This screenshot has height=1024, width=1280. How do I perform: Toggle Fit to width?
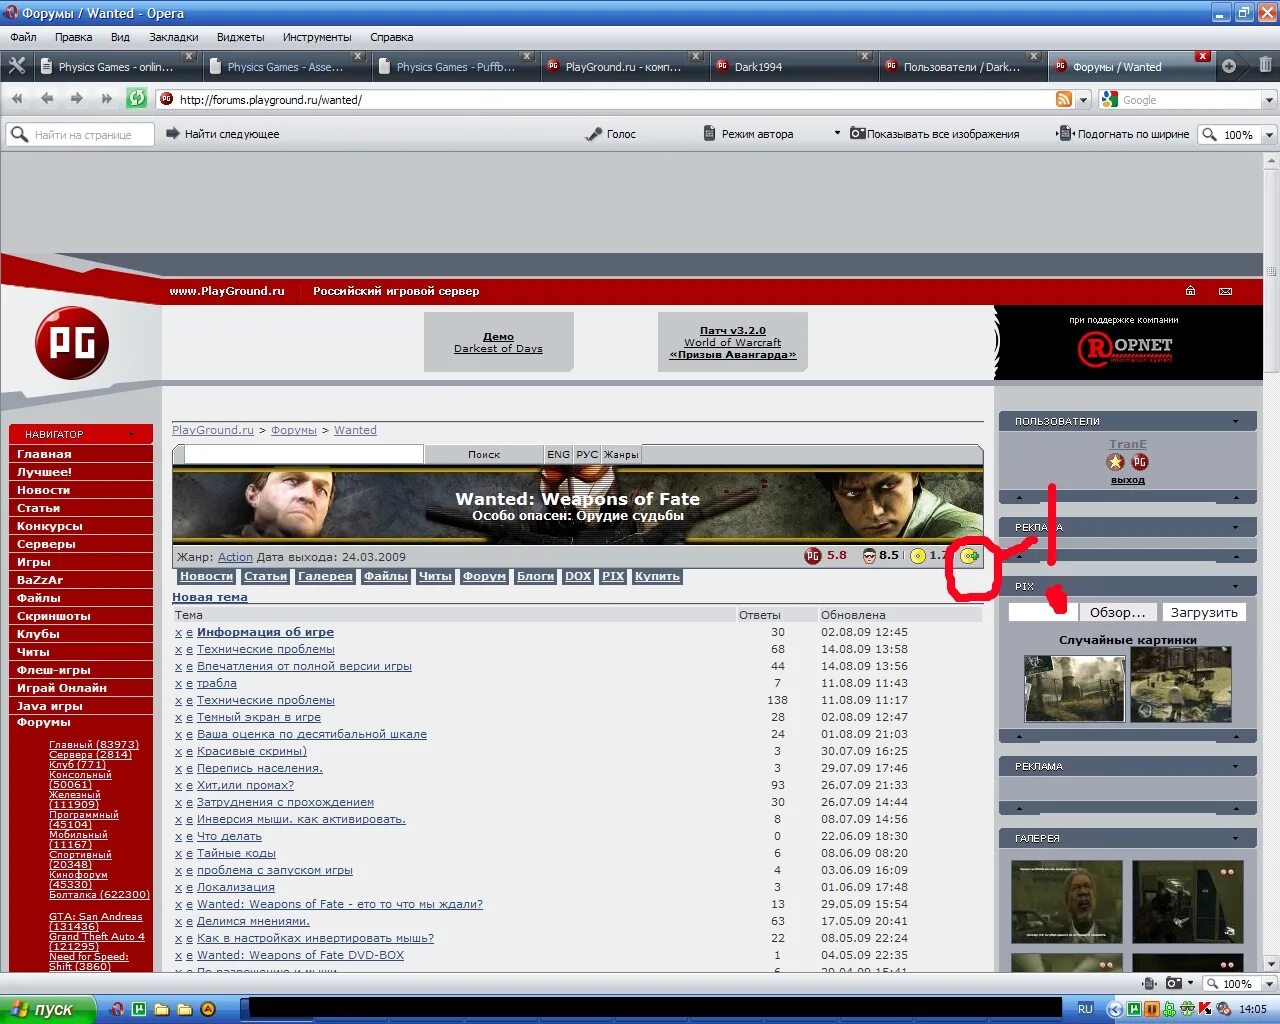[x=1124, y=134]
